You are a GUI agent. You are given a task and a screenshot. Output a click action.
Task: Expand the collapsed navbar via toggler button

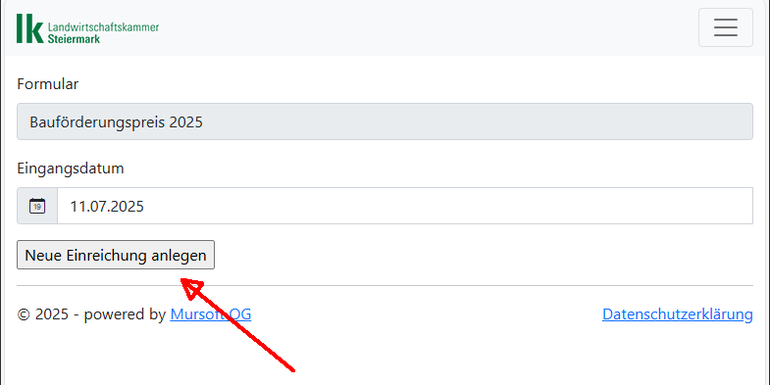[725, 28]
